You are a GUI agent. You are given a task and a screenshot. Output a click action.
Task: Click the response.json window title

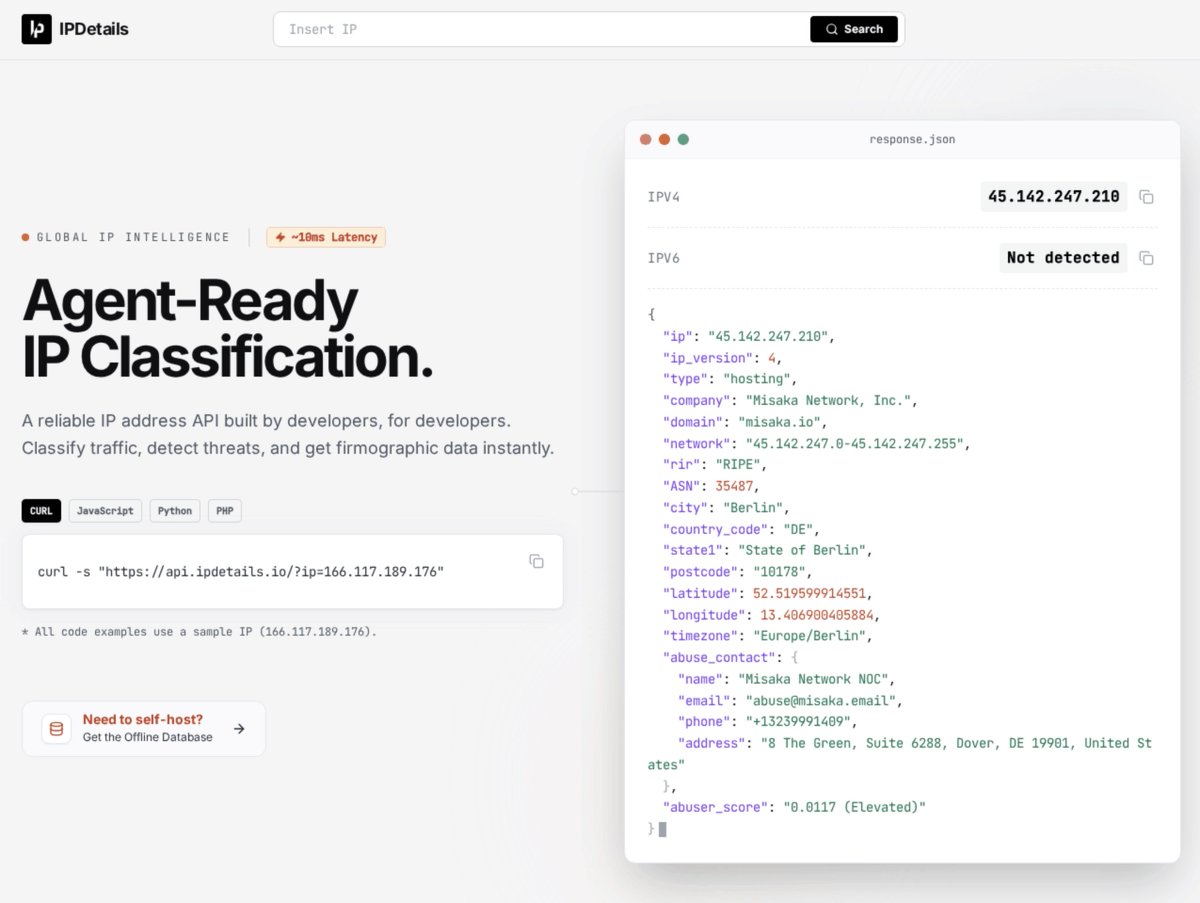tap(912, 139)
